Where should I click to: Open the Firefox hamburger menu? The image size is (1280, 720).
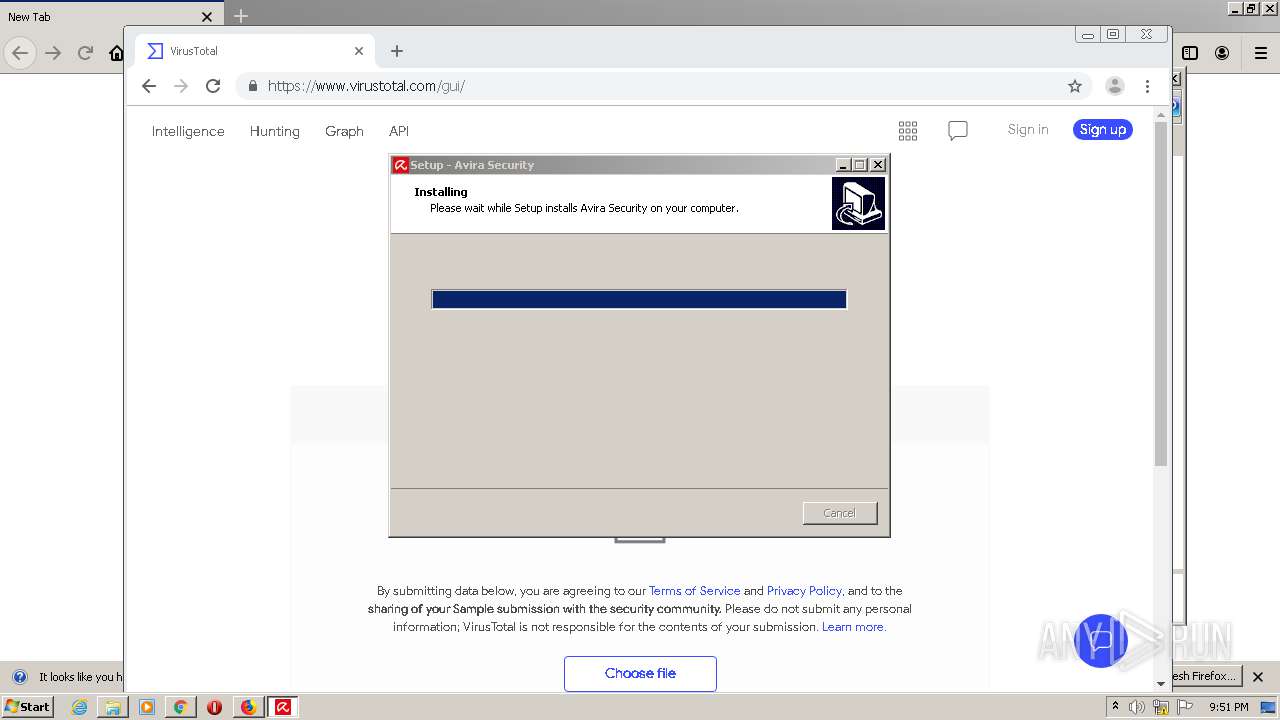1261,53
